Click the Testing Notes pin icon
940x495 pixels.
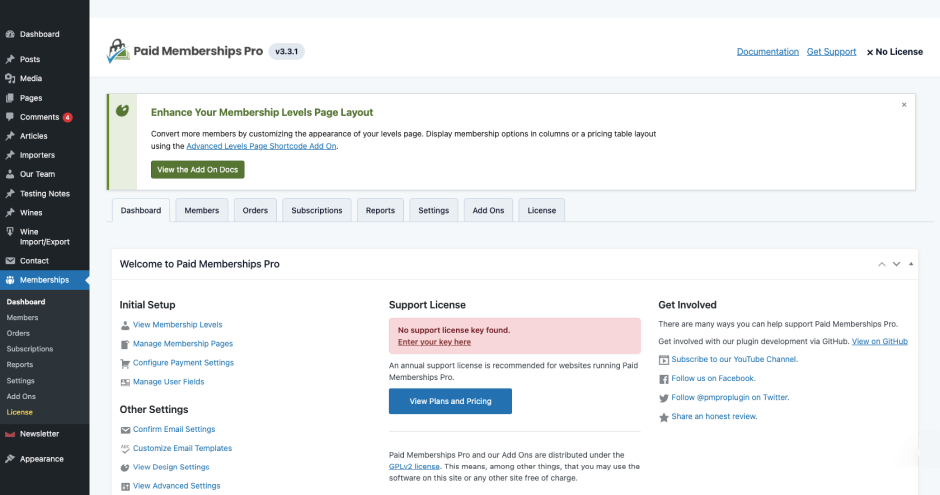(10, 194)
